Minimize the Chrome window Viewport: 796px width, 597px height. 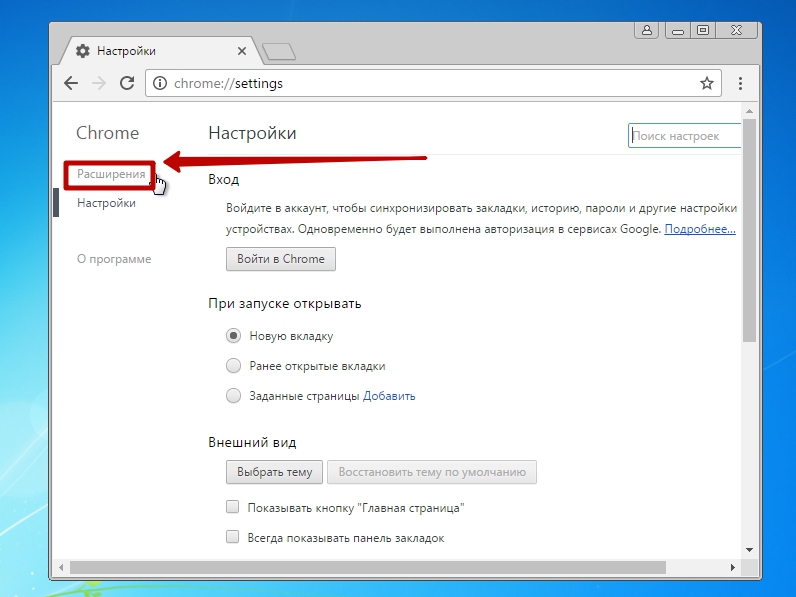677,31
